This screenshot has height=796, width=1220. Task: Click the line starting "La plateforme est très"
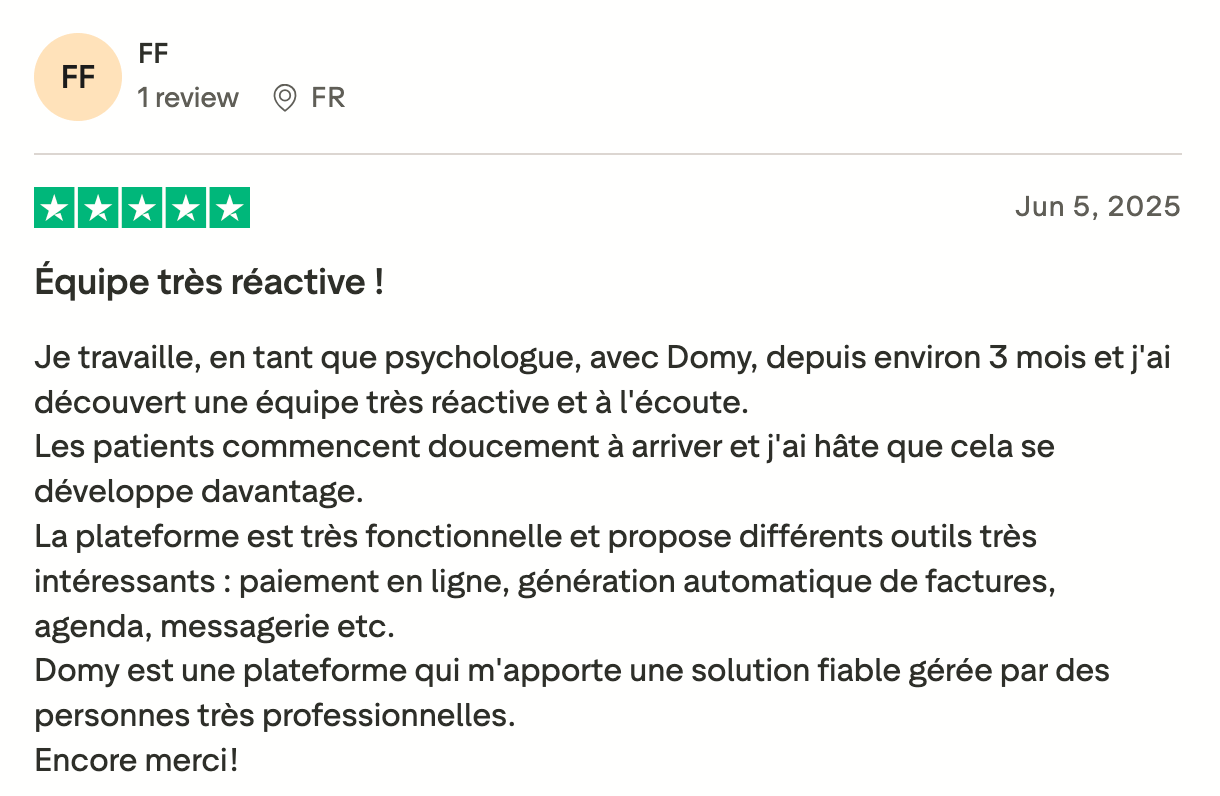(x=535, y=537)
